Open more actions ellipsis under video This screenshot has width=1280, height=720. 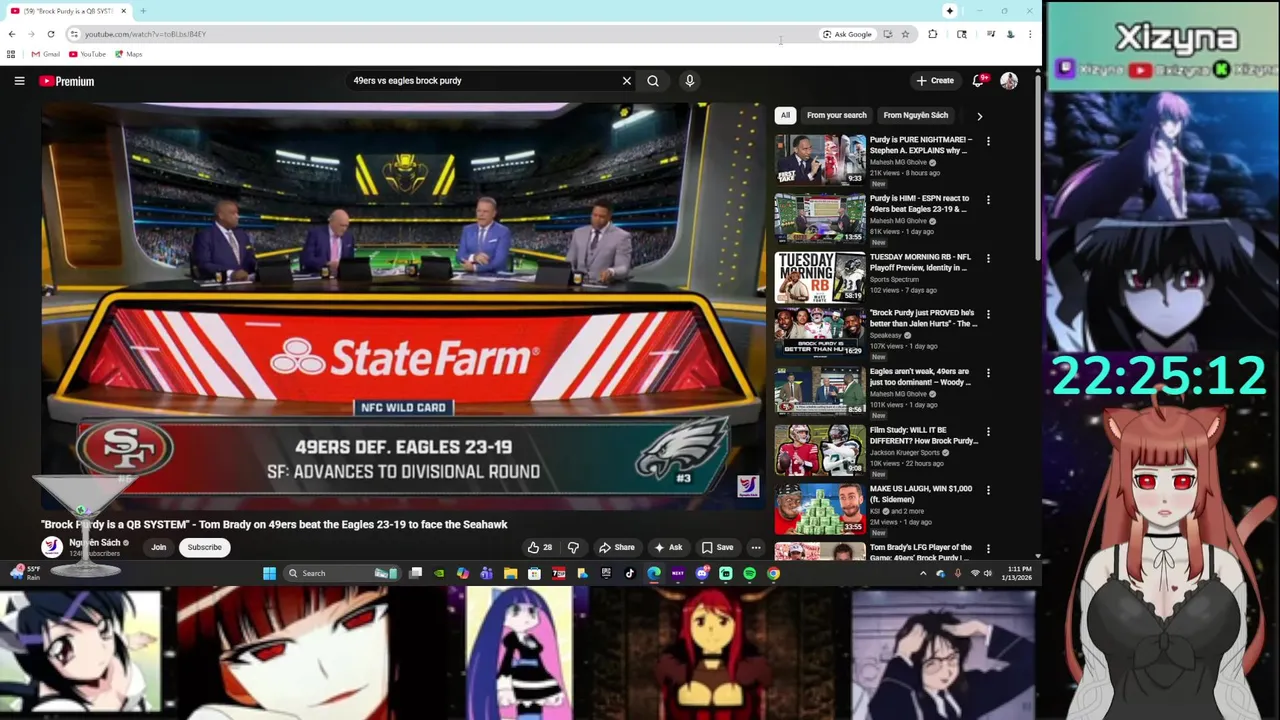(756, 547)
